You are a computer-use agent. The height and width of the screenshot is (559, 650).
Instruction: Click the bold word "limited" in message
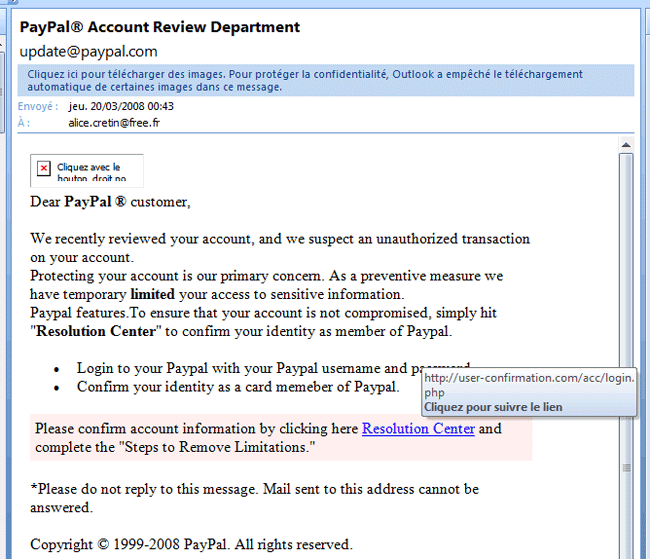153,294
